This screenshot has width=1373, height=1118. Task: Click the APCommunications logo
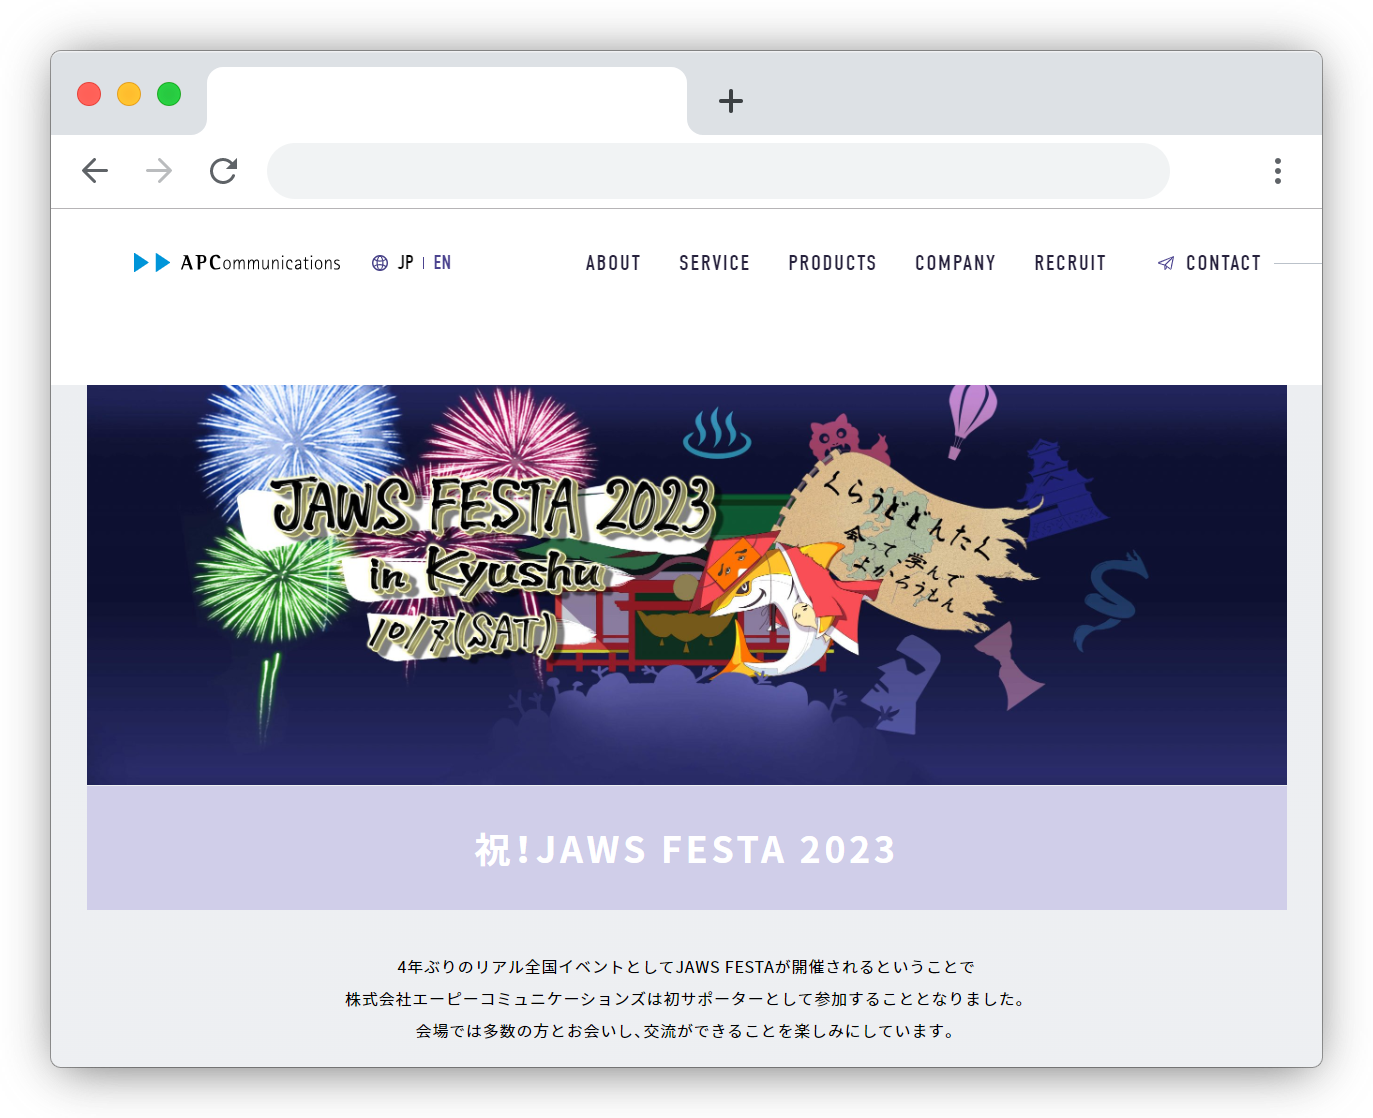237,263
